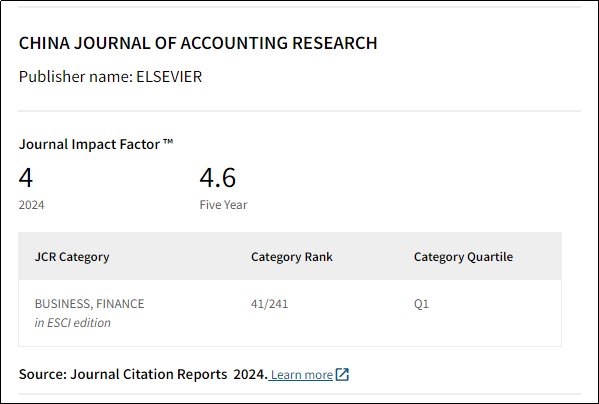Open the external link icon beside Learn more

coord(342,375)
